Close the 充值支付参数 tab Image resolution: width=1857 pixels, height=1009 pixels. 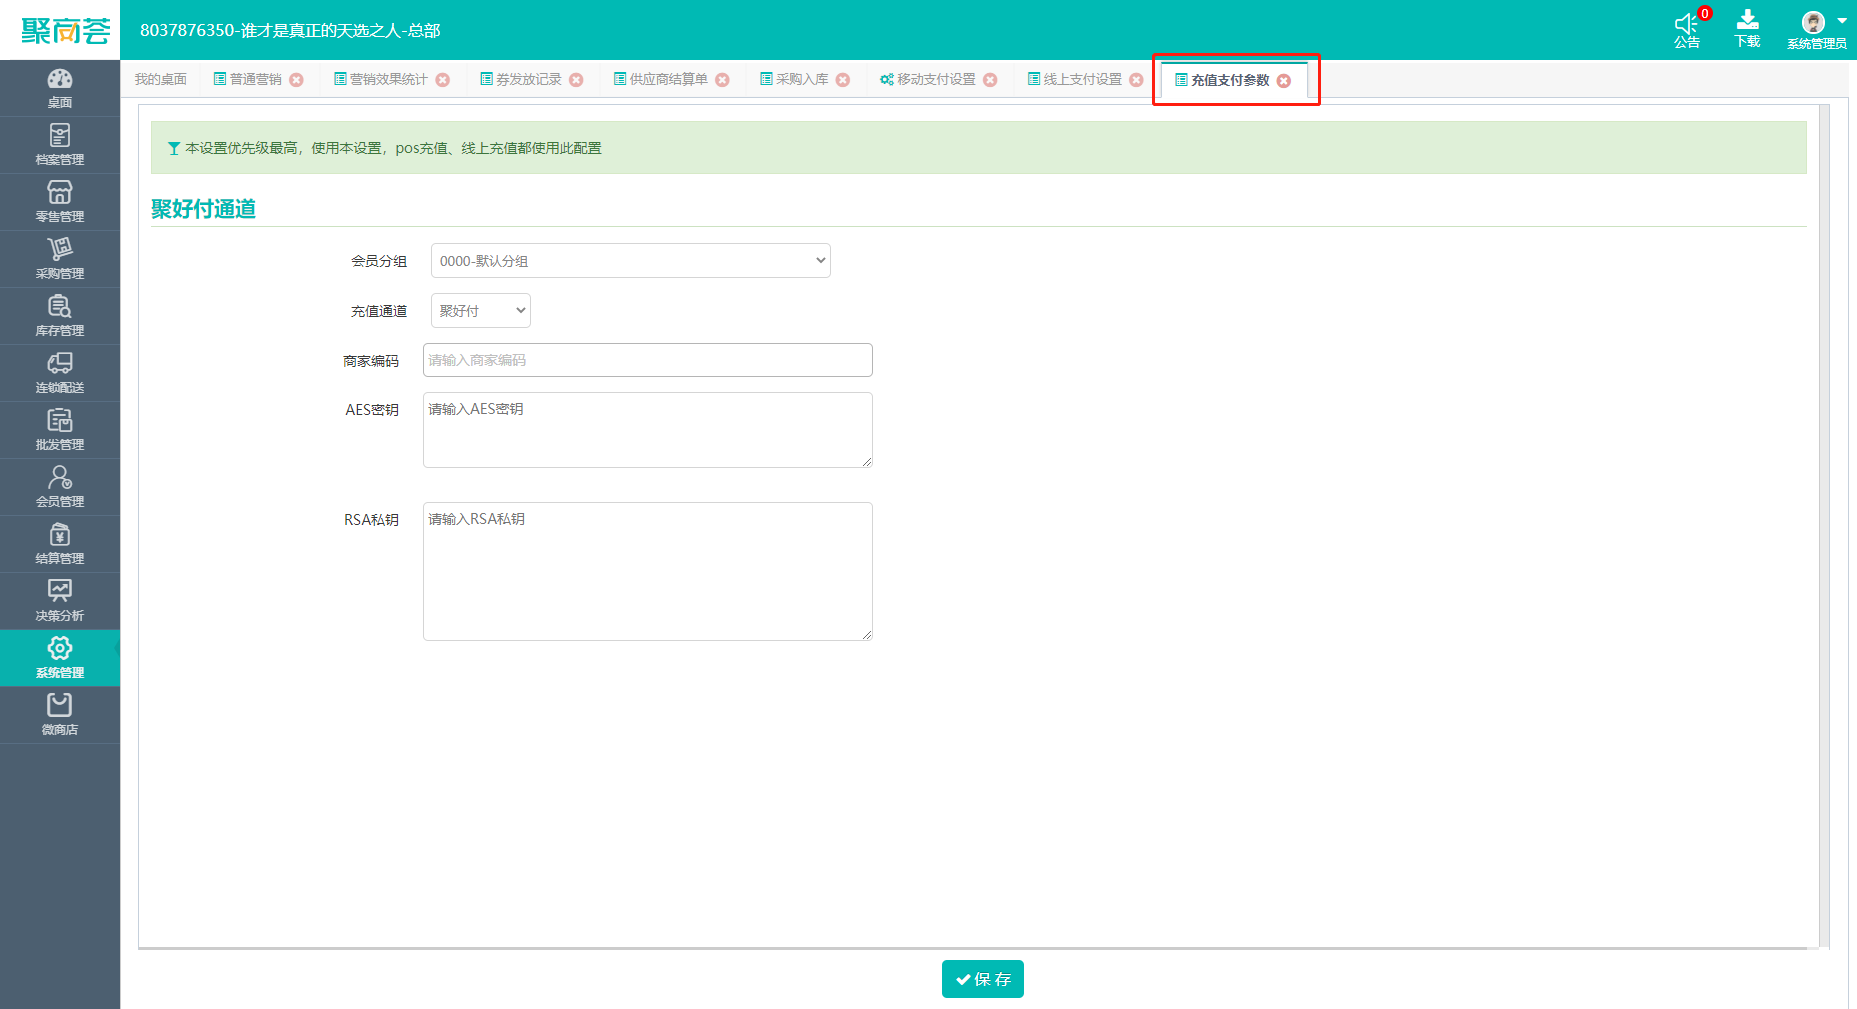1284,81
